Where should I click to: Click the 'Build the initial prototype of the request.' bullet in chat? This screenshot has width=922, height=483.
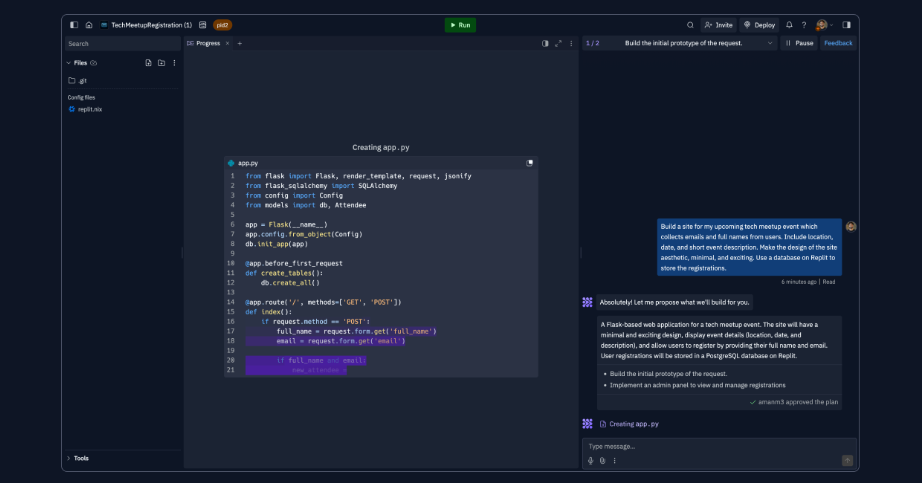point(668,374)
